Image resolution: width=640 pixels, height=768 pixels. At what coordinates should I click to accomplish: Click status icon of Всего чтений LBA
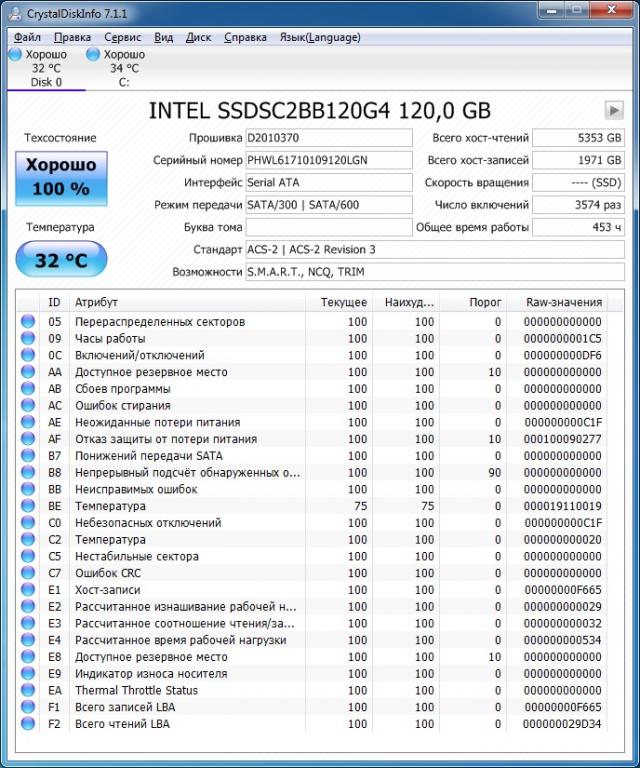point(28,723)
